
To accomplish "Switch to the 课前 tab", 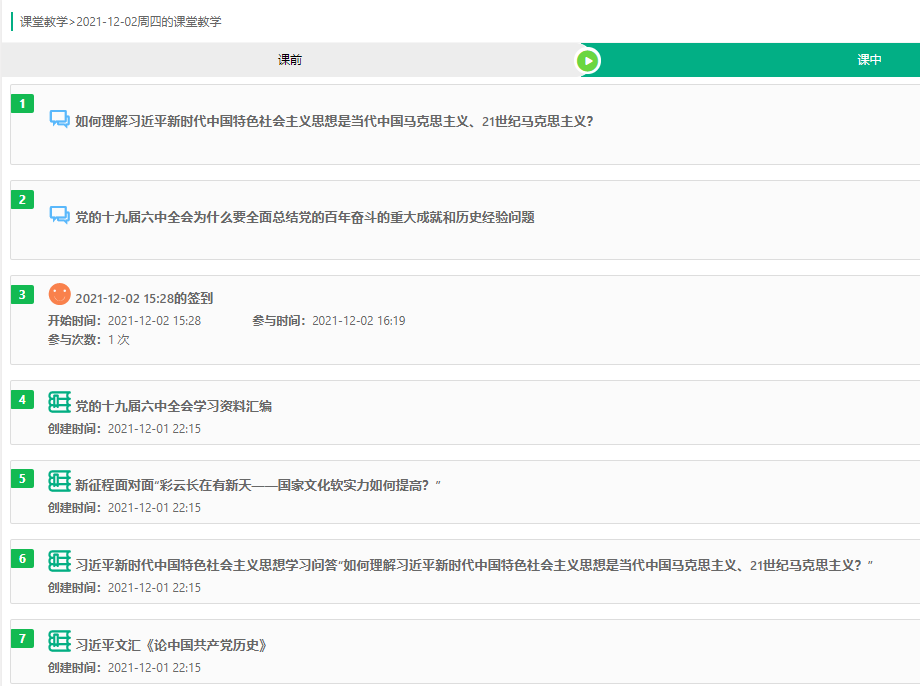I will coord(290,60).
